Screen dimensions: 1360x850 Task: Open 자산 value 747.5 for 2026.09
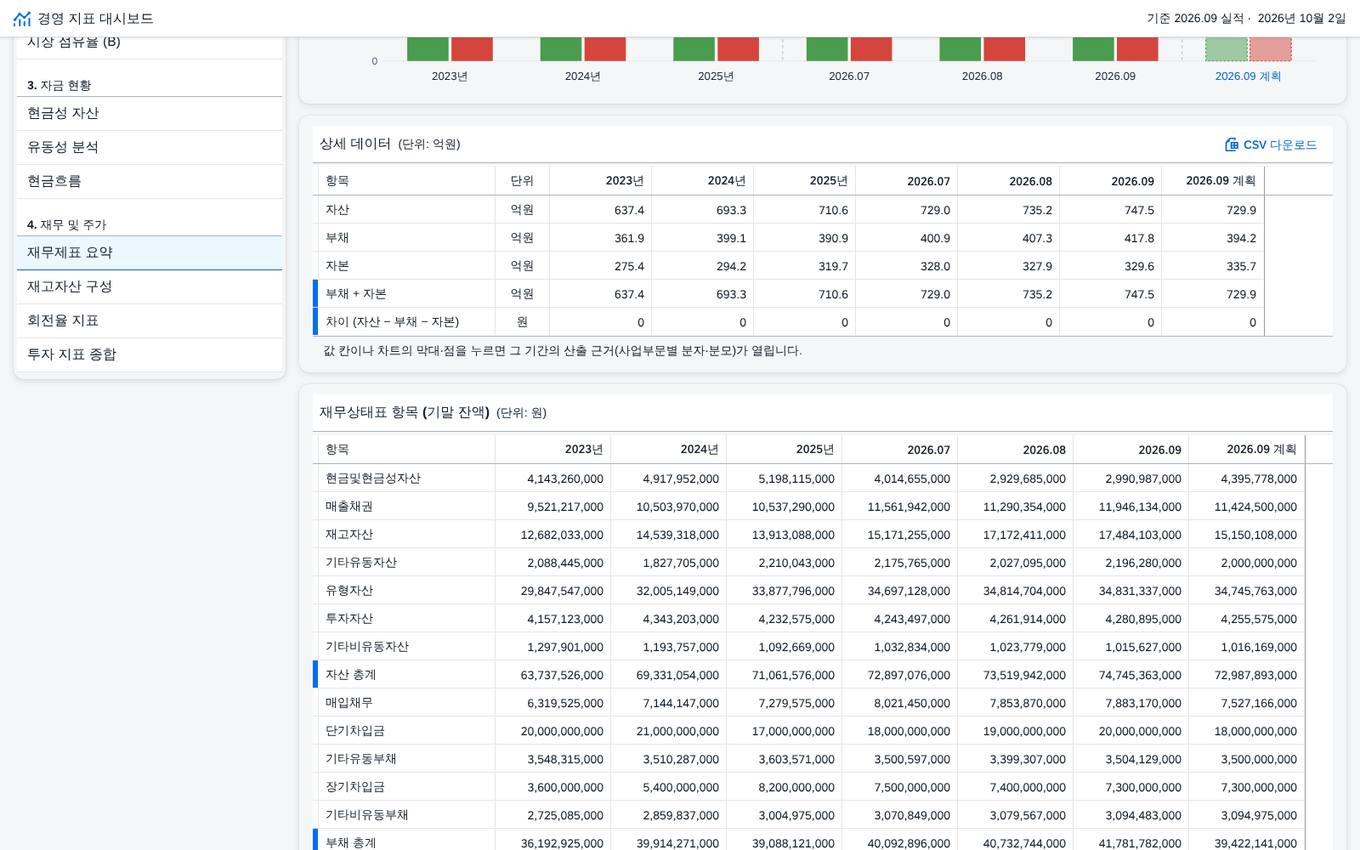pyautogui.click(x=1110, y=210)
